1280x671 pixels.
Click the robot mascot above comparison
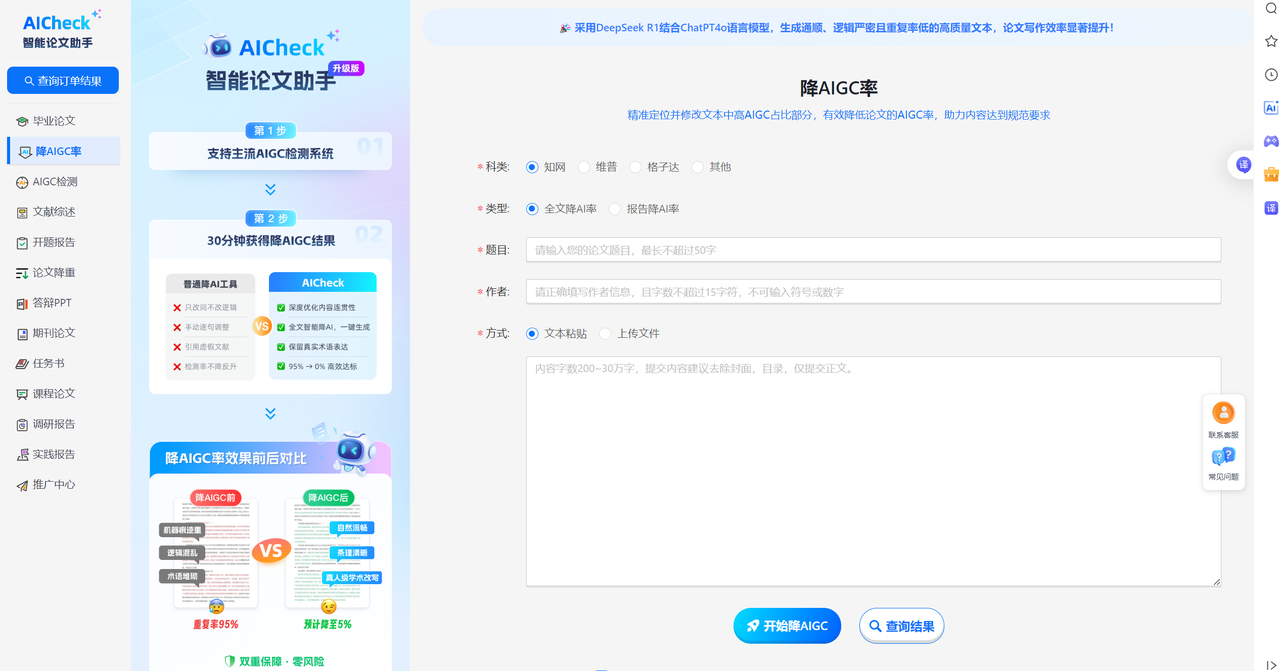351,450
